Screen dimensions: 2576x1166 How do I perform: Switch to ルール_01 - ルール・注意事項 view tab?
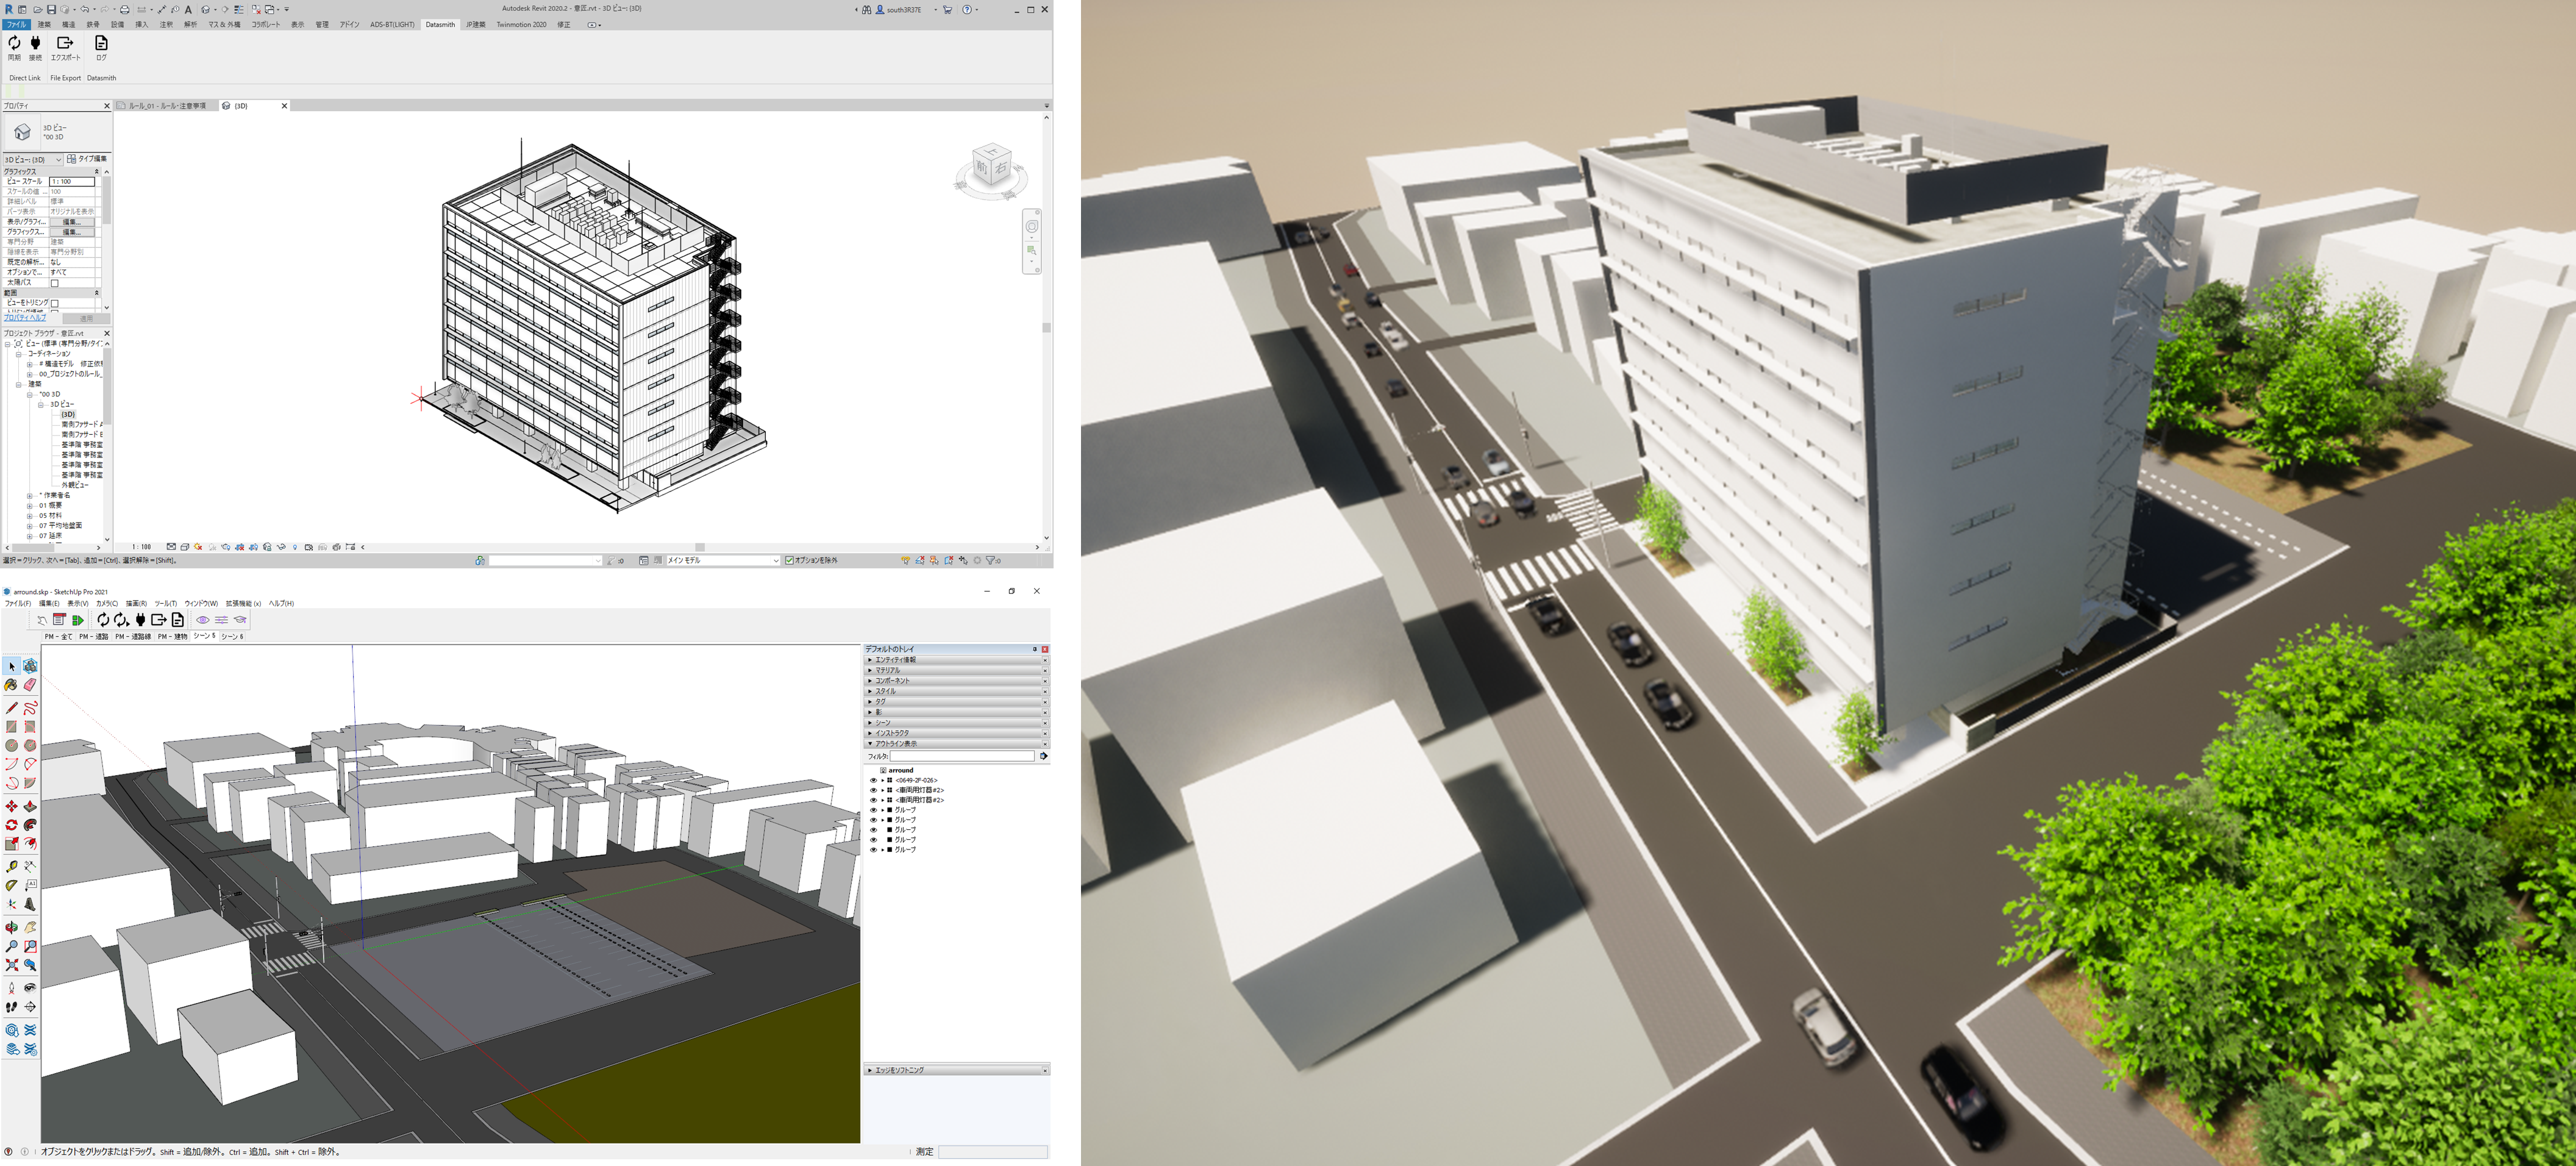point(166,106)
